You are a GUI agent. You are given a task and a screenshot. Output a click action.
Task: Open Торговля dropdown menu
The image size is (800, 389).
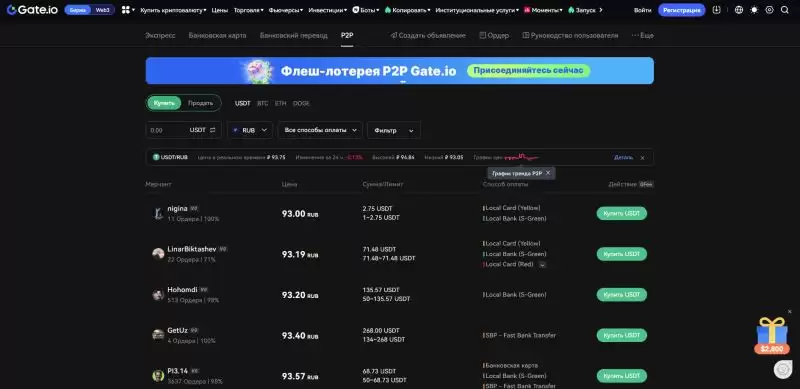point(249,10)
